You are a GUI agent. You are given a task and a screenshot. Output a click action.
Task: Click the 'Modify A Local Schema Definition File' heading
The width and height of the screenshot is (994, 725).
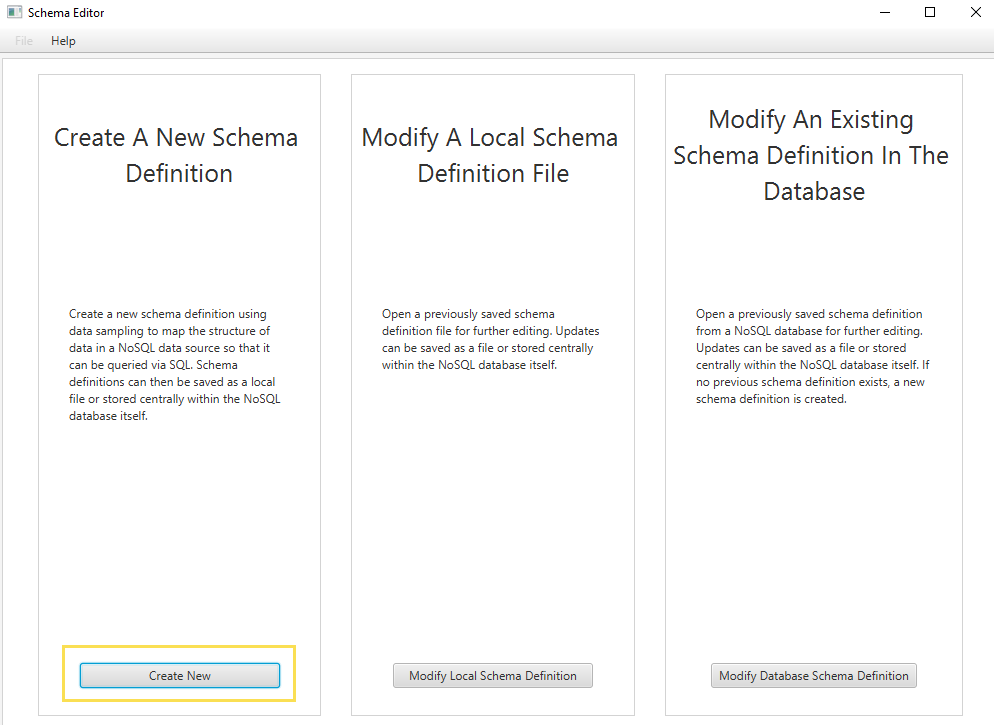pyautogui.click(x=491, y=155)
